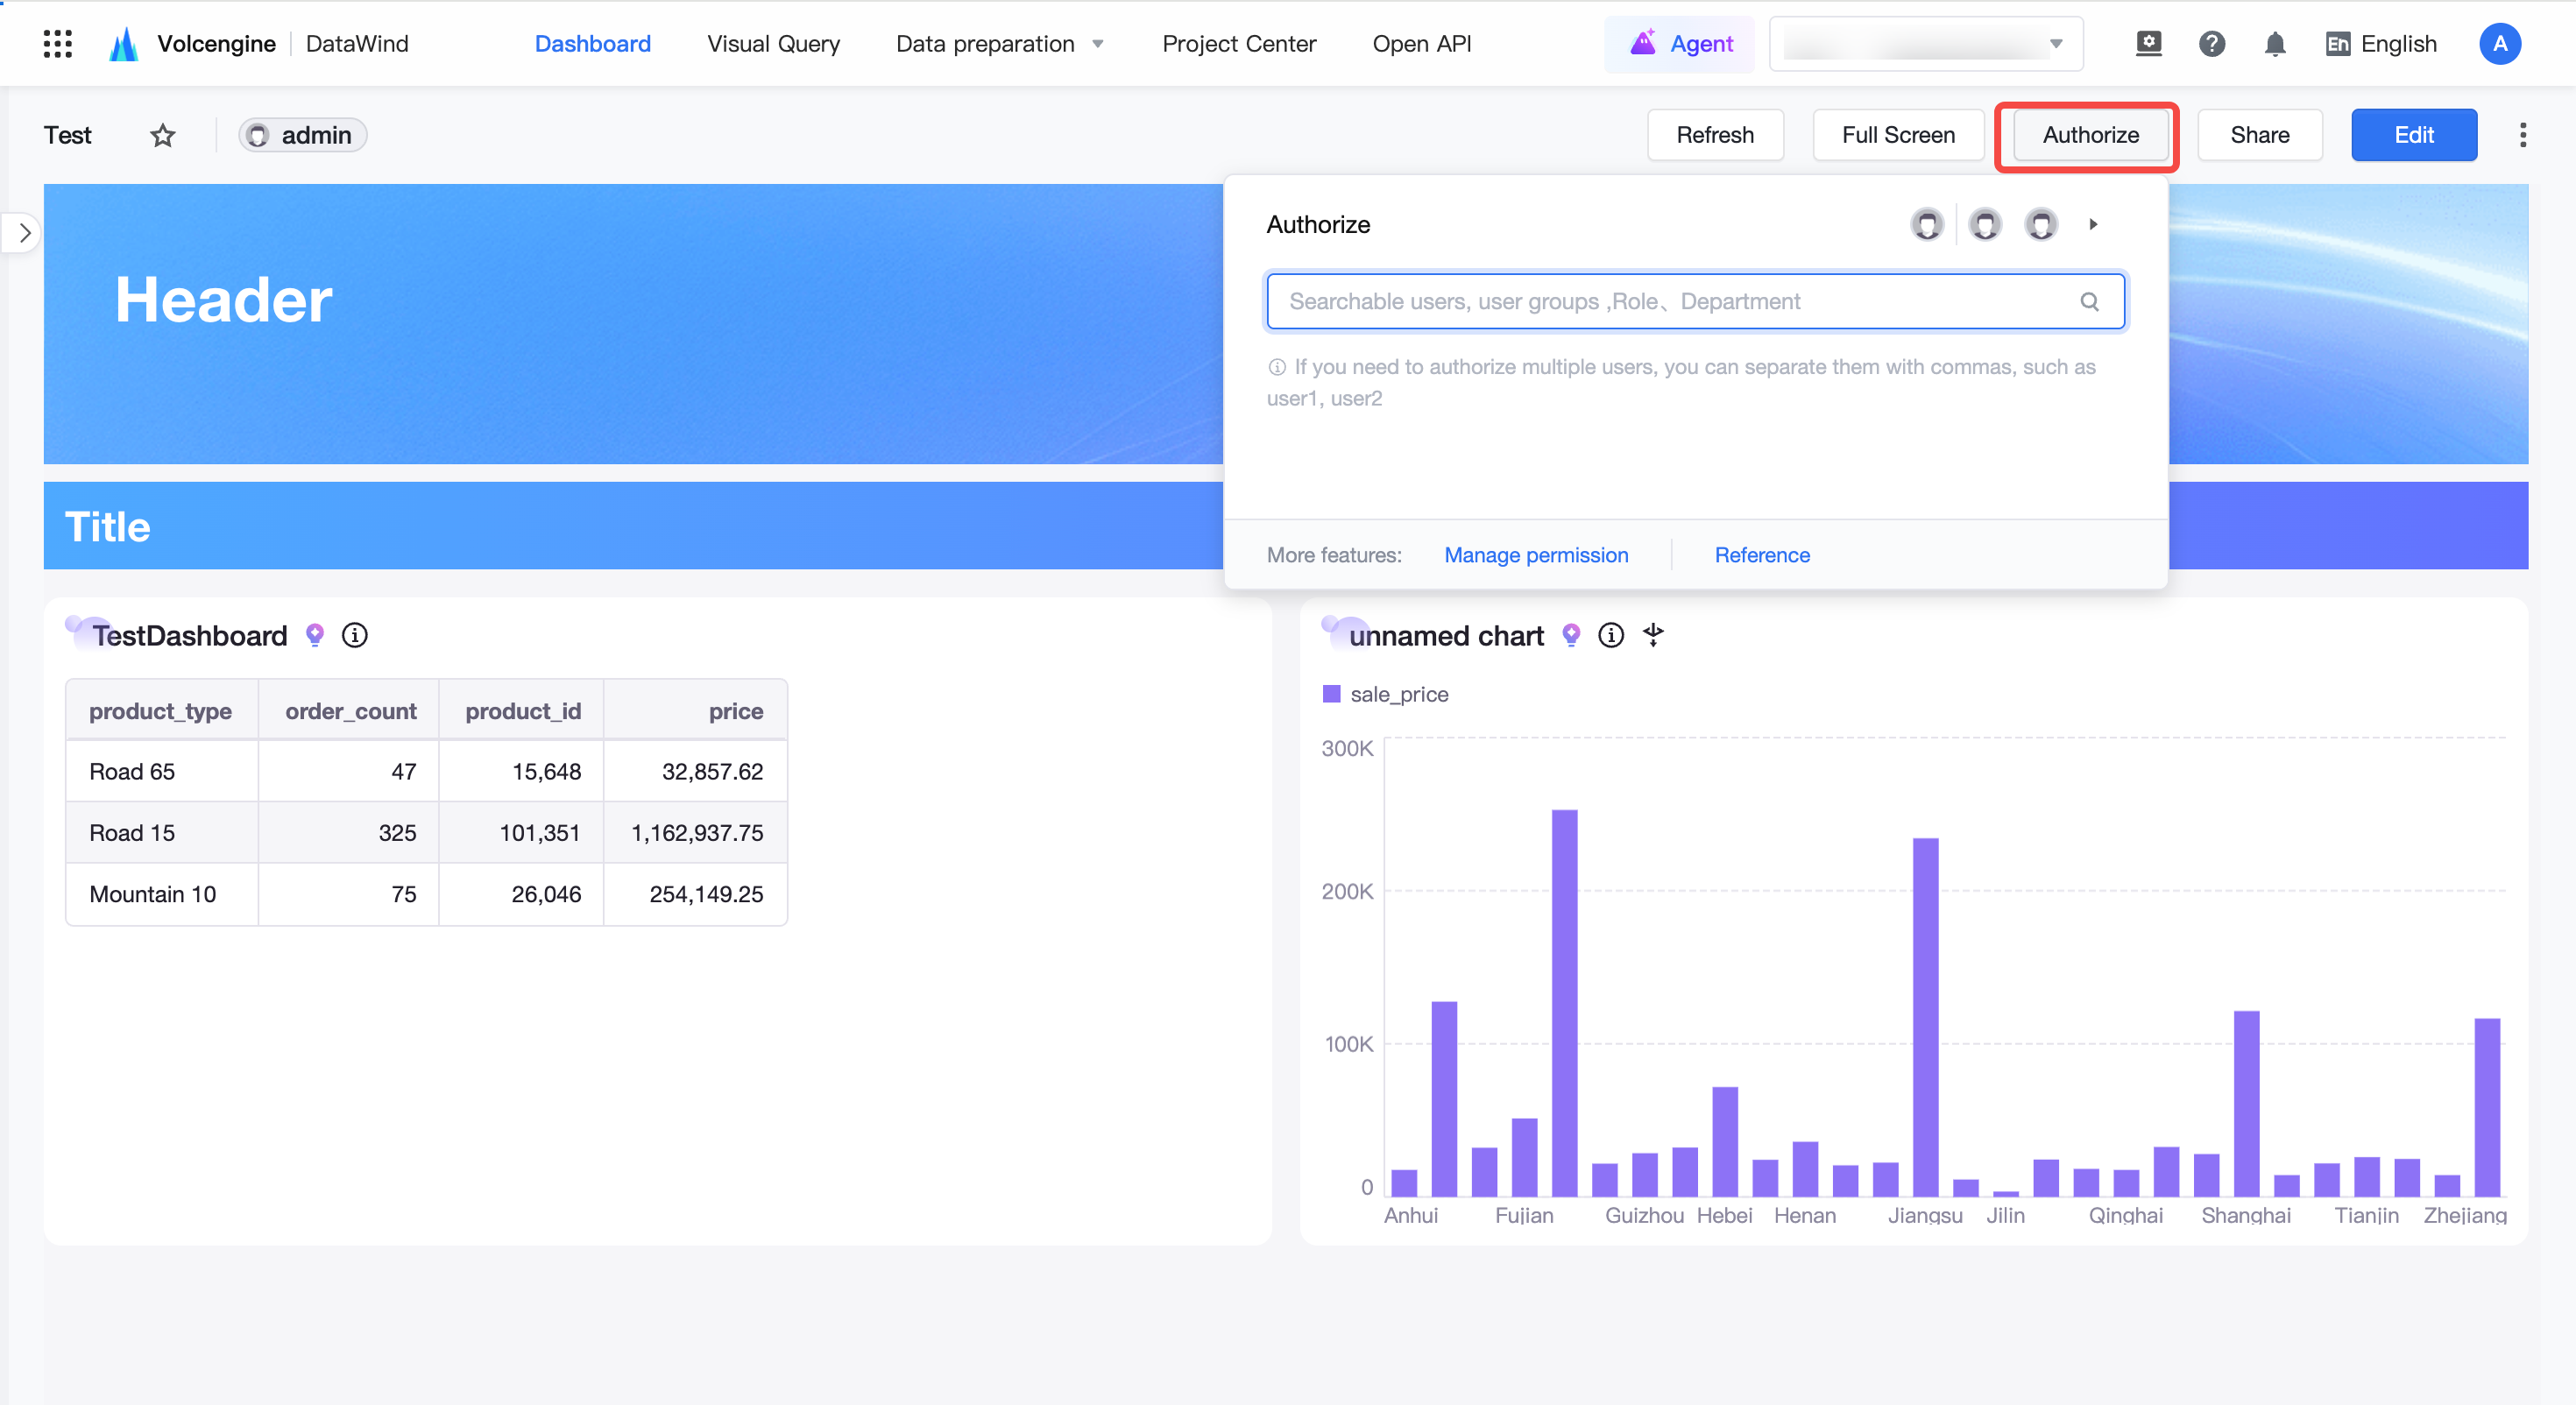The width and height of the screenshot is (2576, 1405).
Task: Switch to the Visual Query tab
Action: click(773, 44)
